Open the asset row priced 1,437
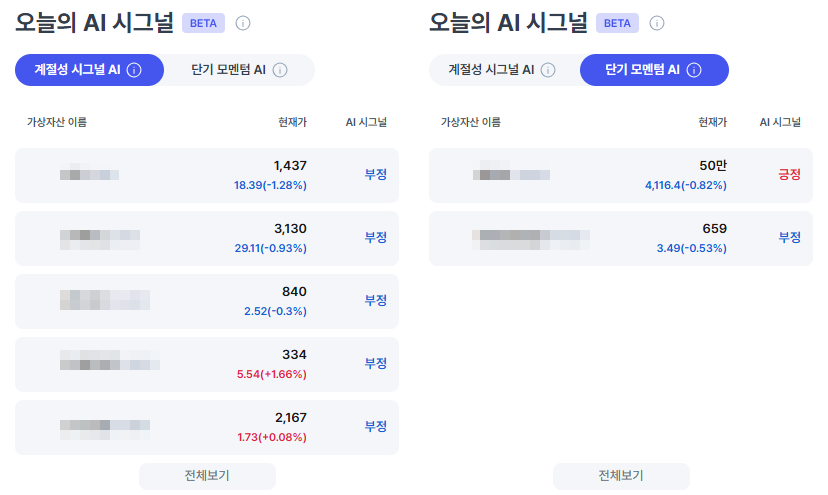Screen dimensions: 828x495 [207, 175]
